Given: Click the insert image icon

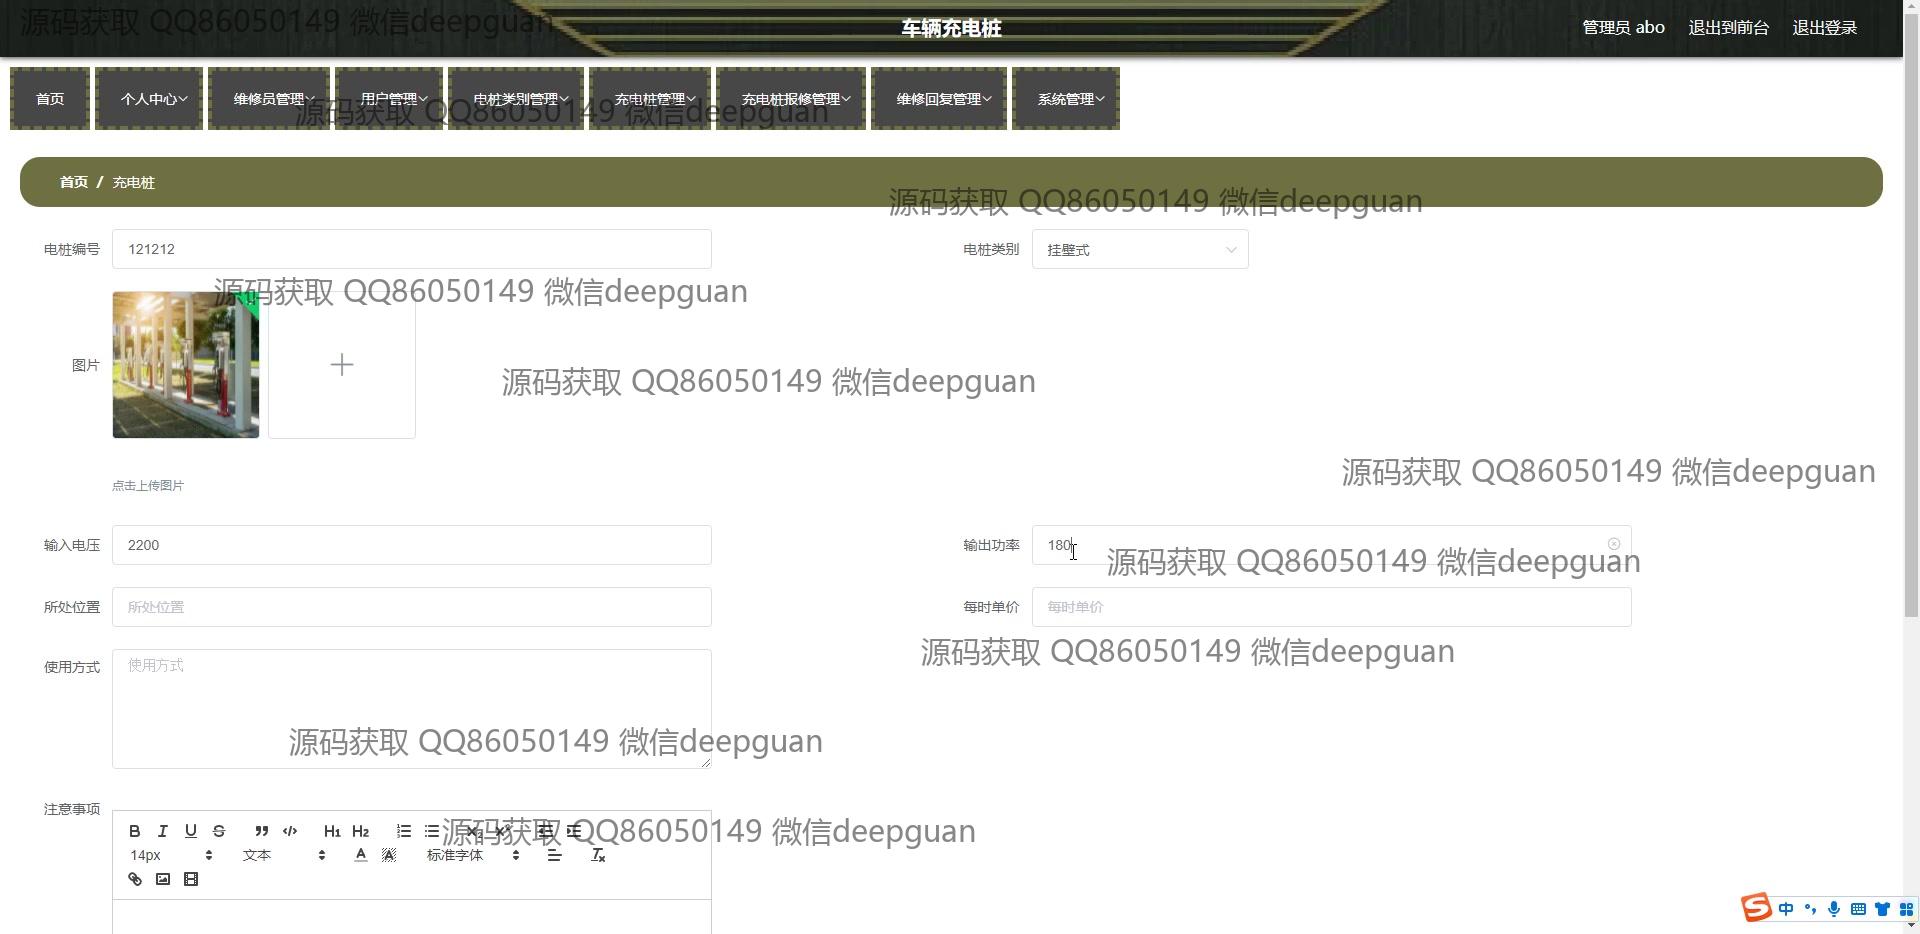Looking at the screenshot, I should [x=162, y=879].
